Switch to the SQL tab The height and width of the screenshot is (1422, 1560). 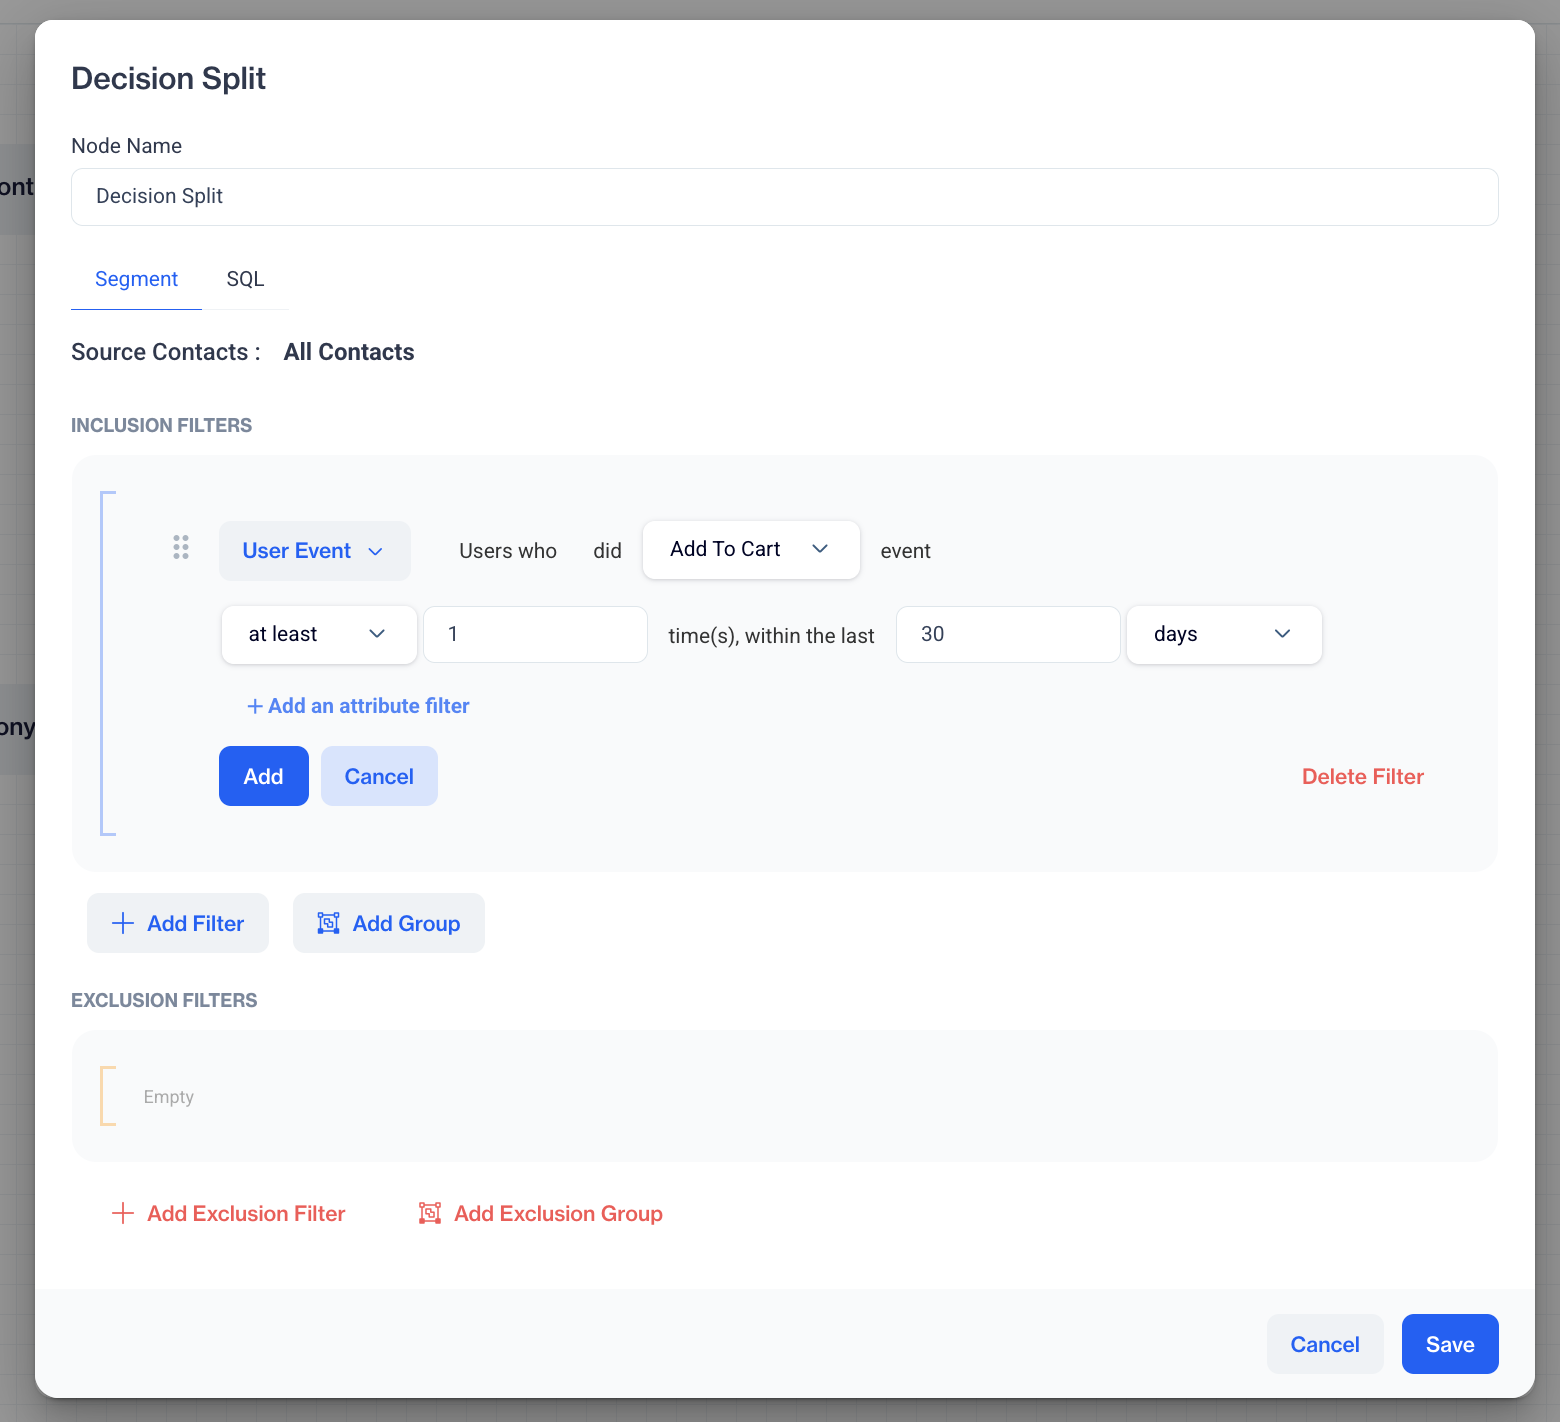[245, 279]
